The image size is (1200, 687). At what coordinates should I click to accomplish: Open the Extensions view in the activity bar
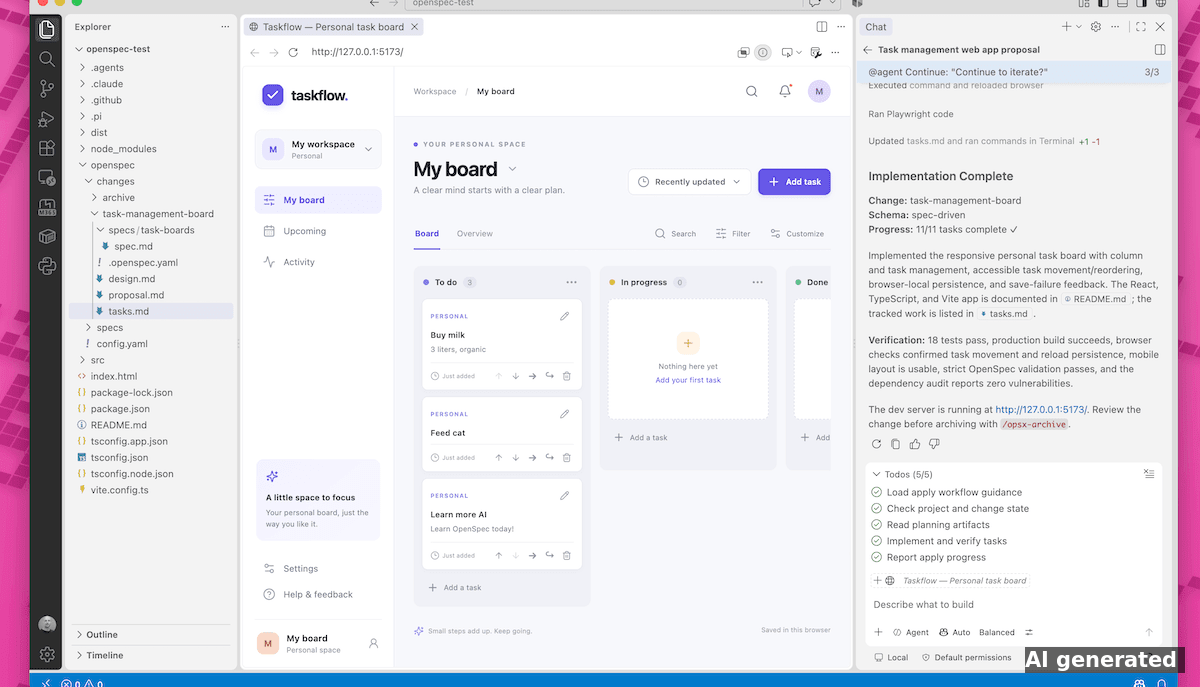coord(47,148)
